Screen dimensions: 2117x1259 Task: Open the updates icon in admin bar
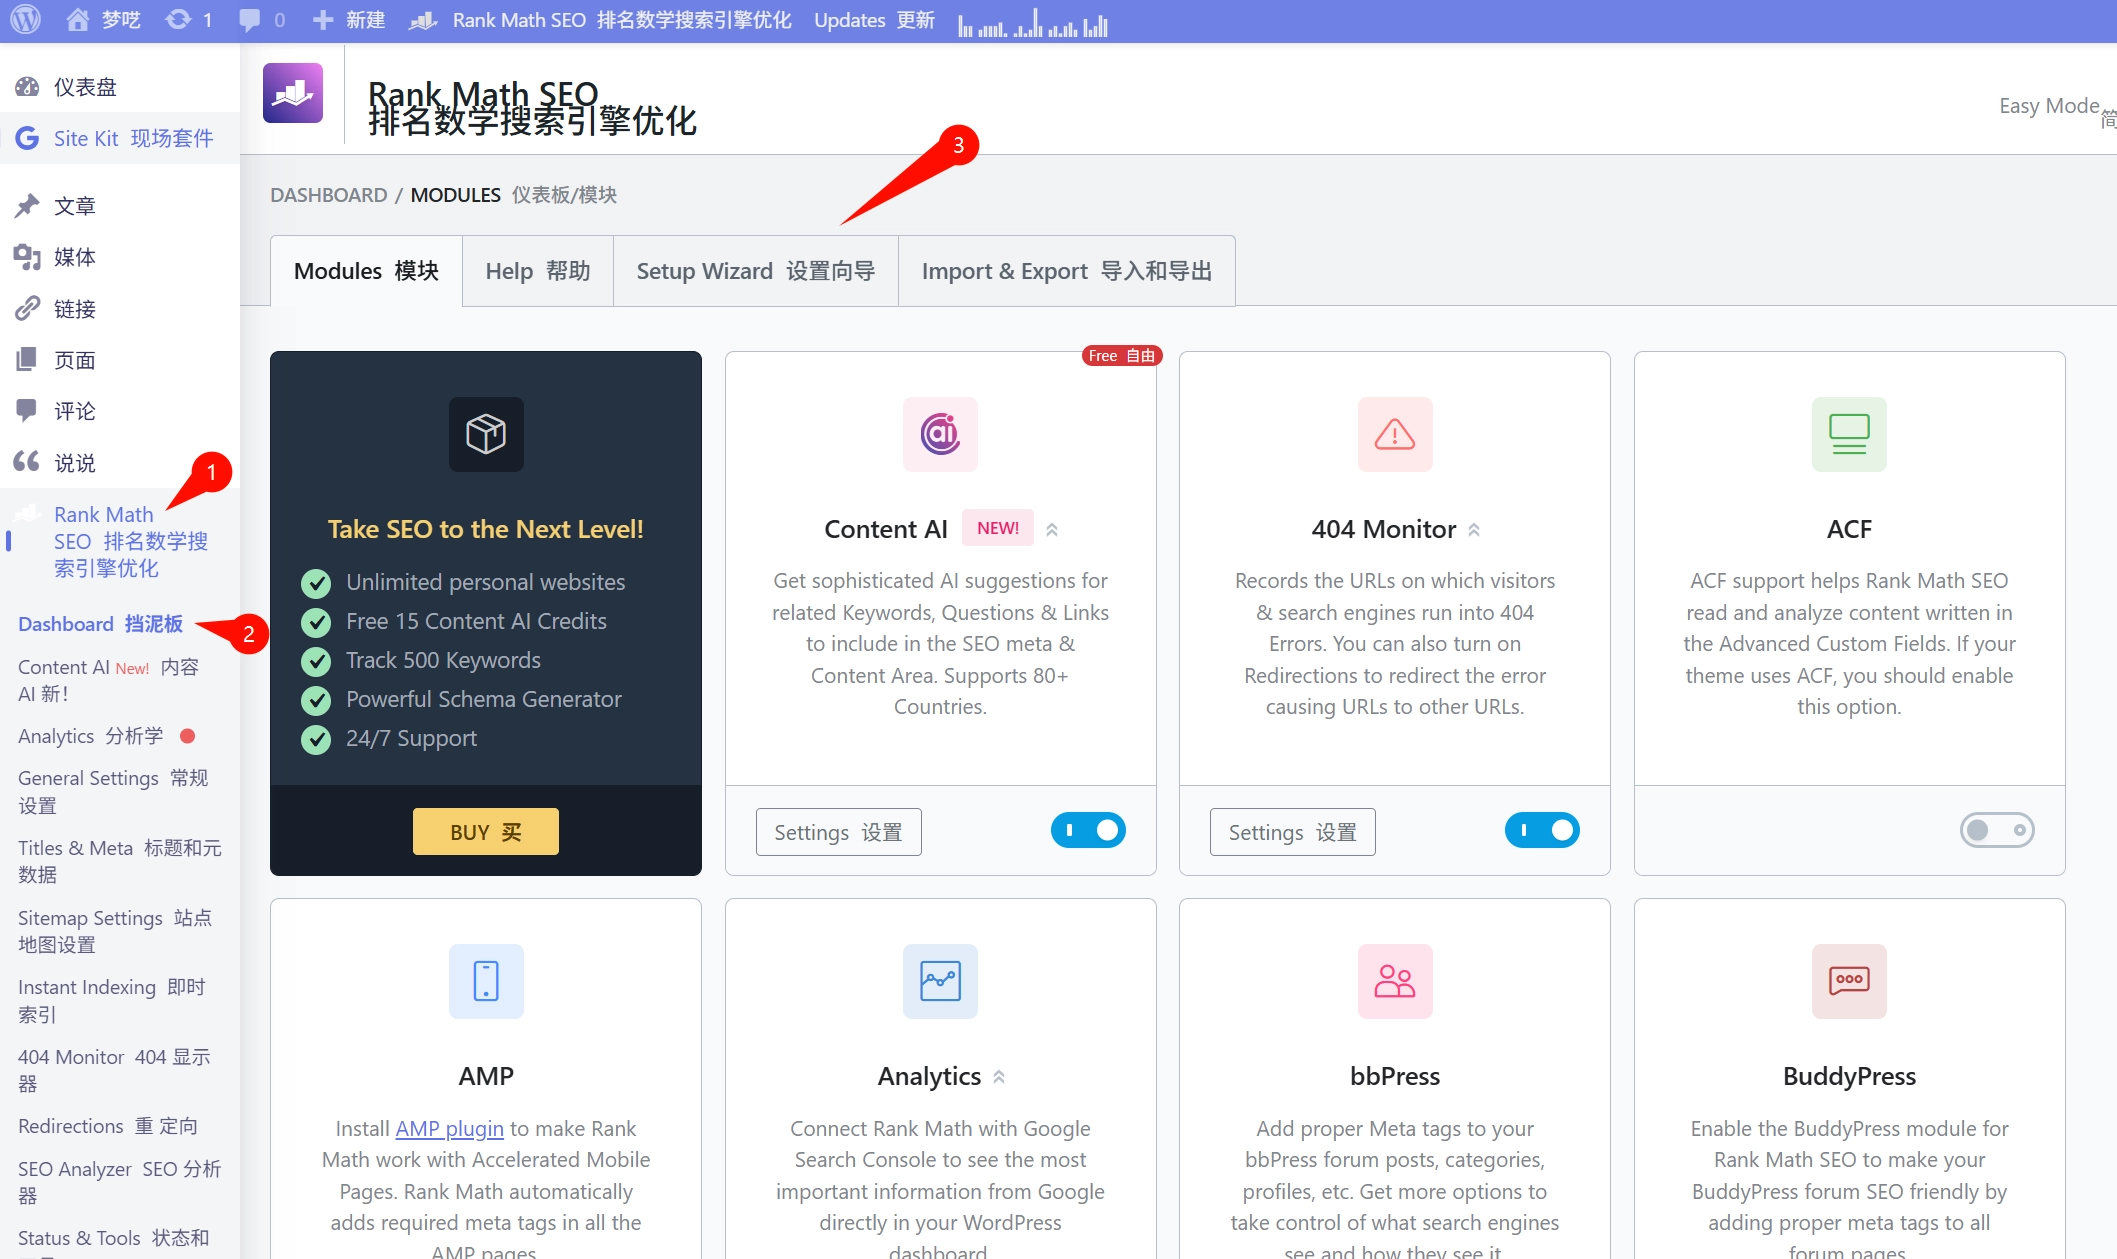pyautogui.click(x=178, y=20)
